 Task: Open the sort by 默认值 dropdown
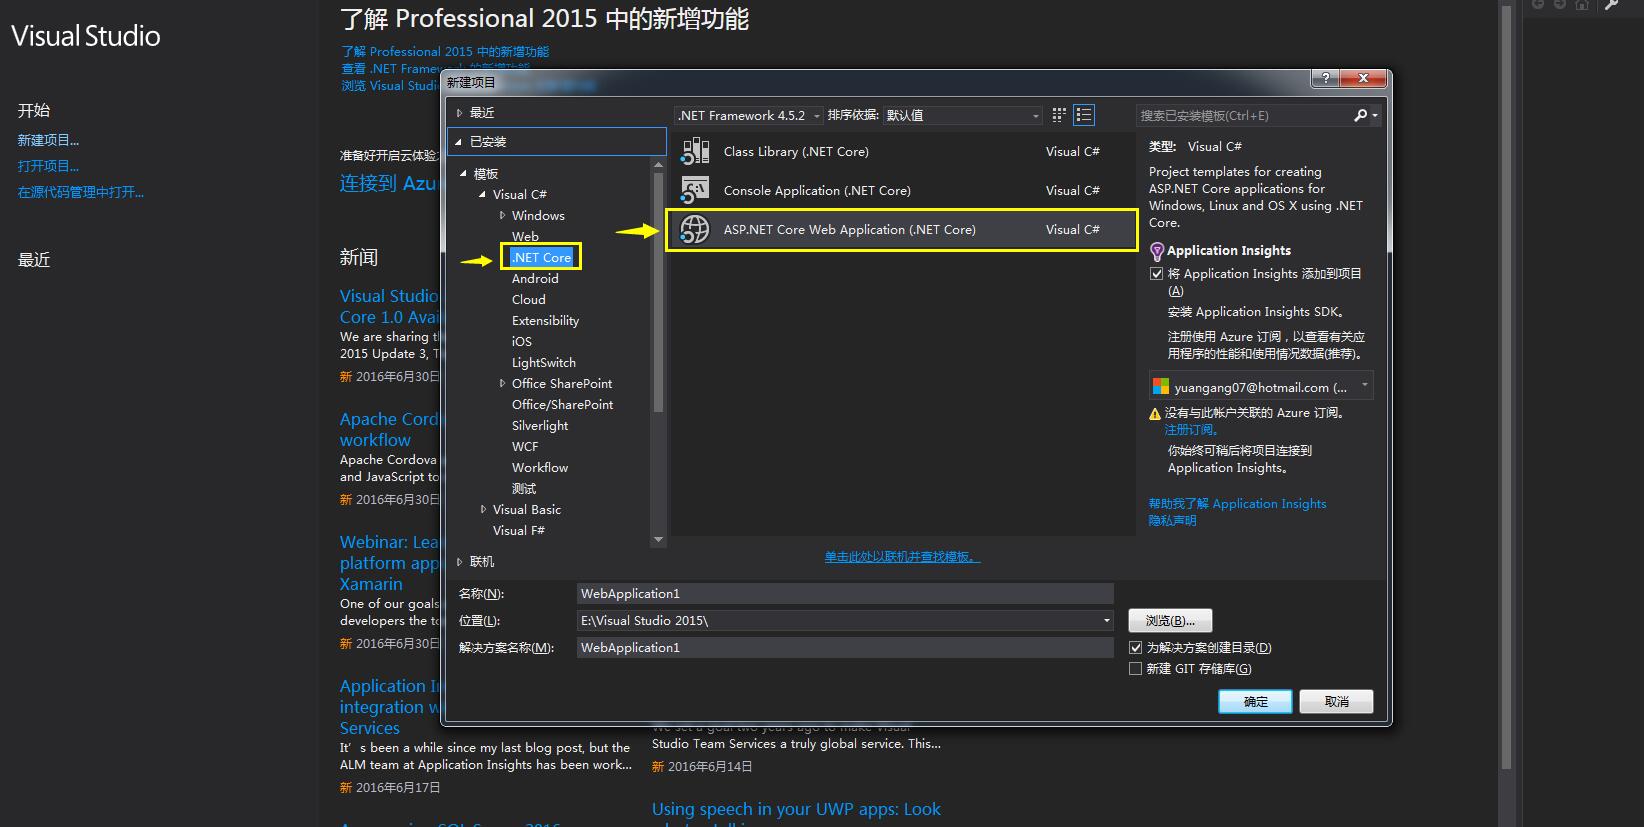point(1035,116)
